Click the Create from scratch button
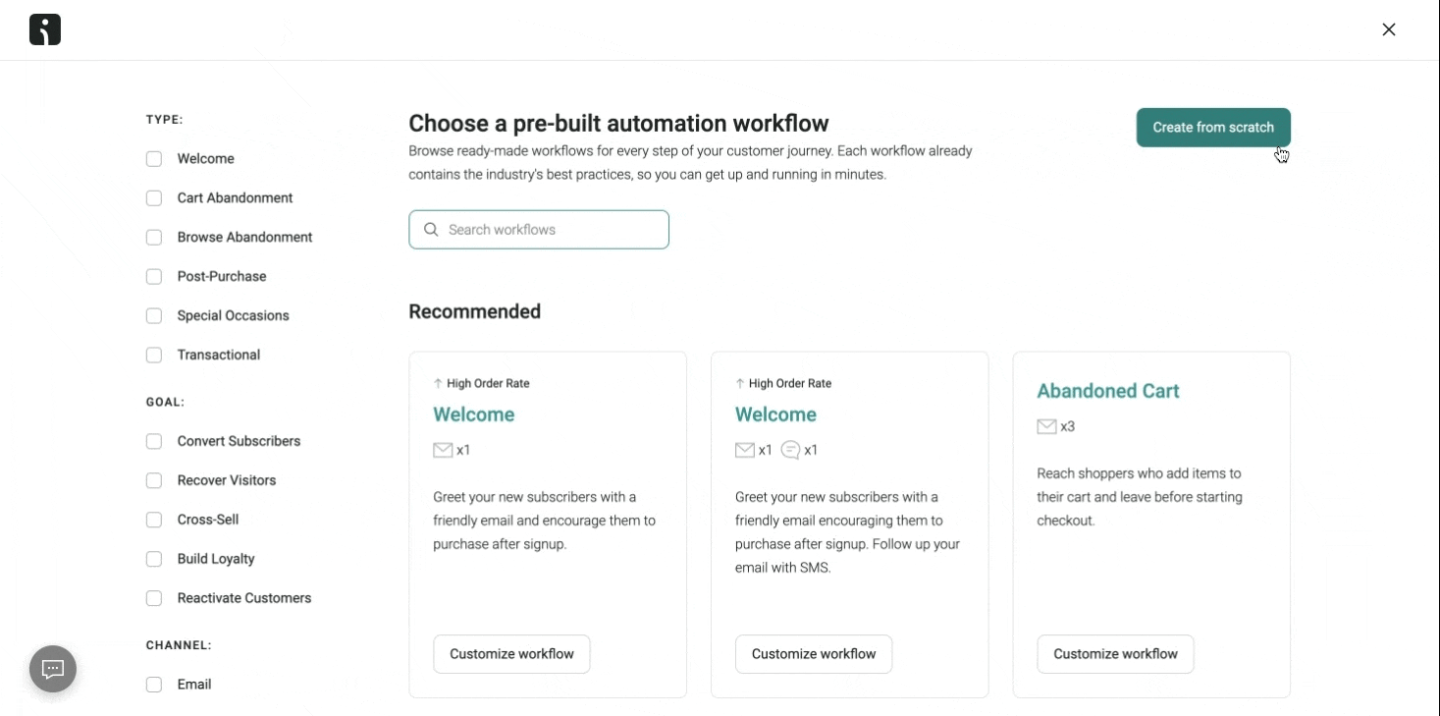The image size is (1440, 716). point(1213,127)
